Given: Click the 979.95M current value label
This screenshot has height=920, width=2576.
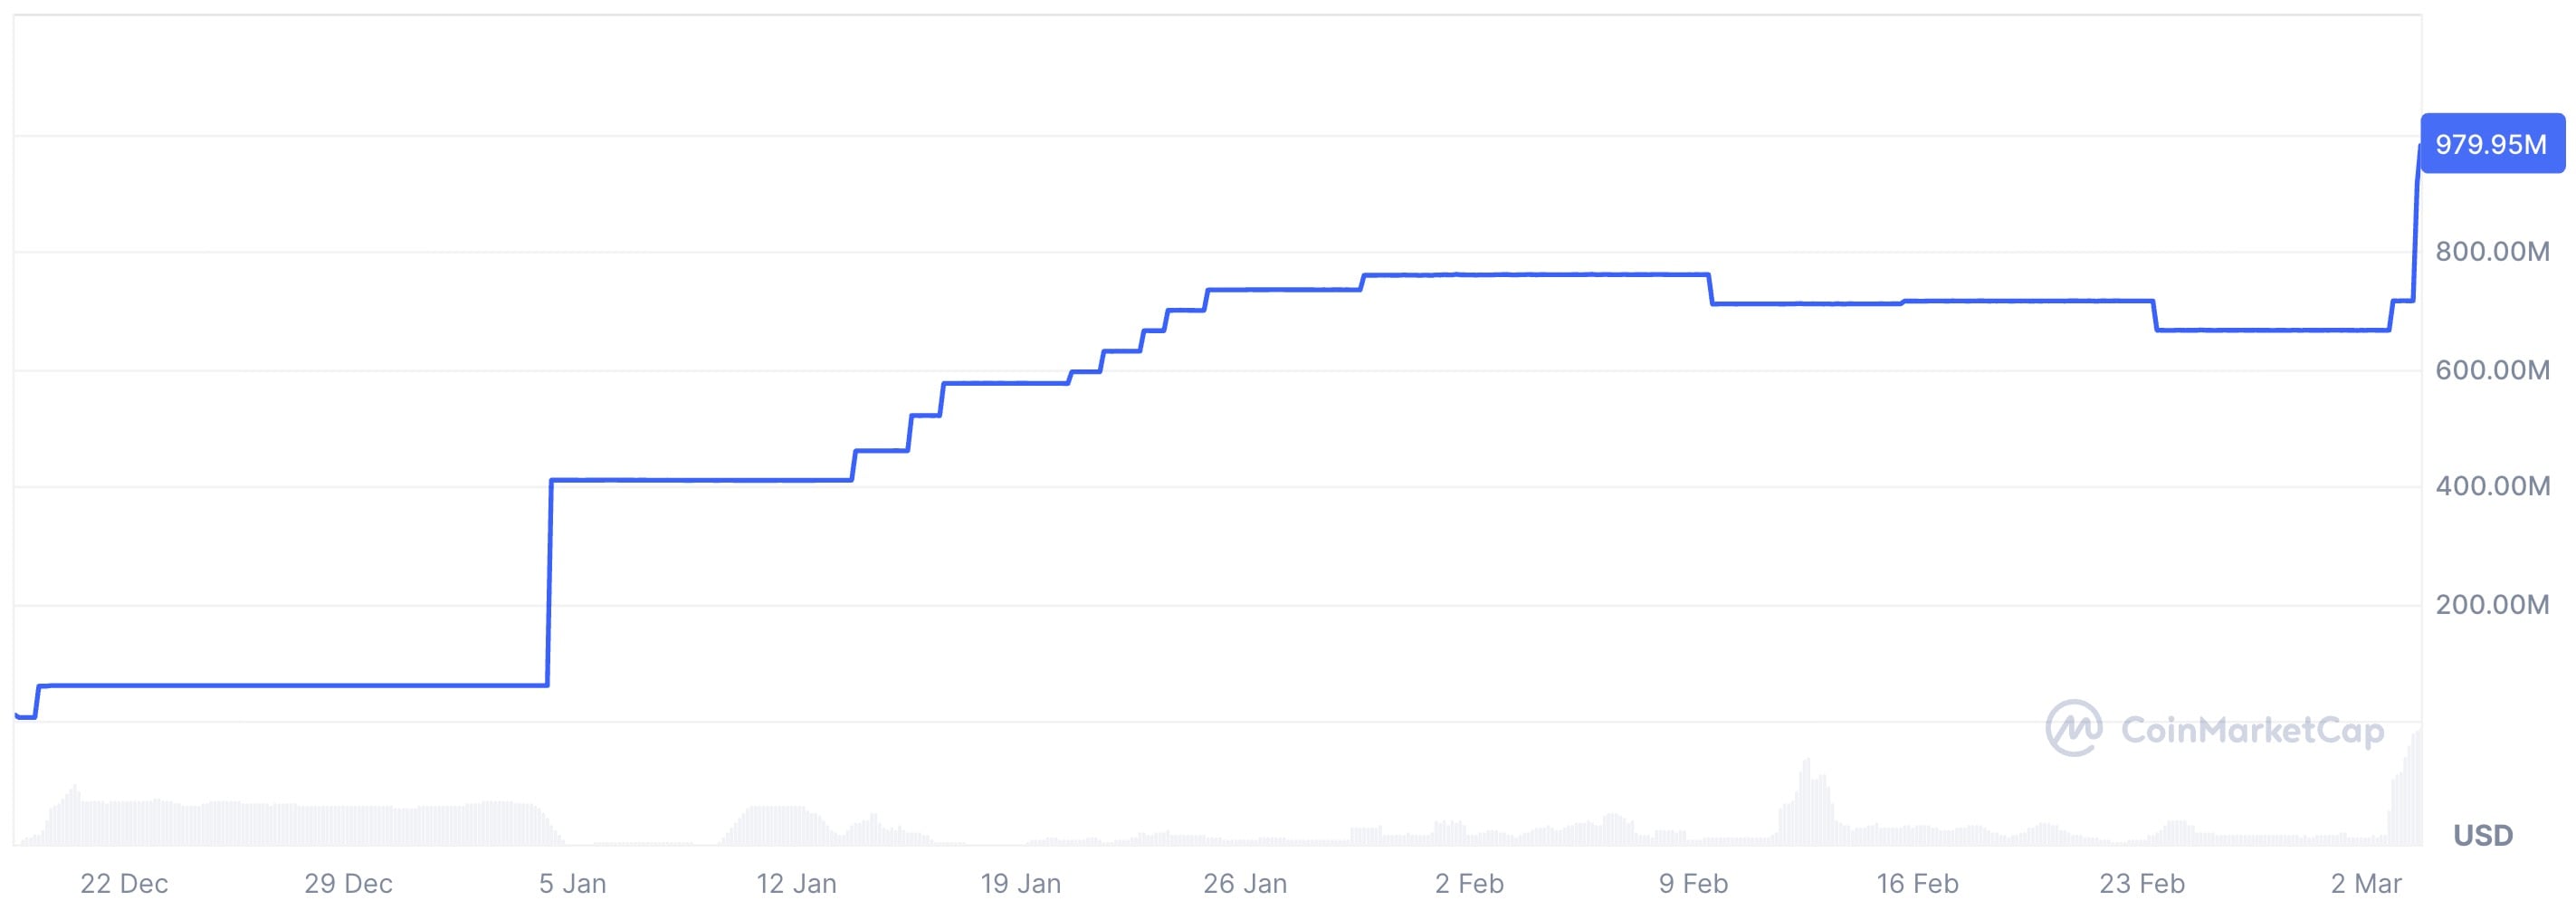Looking at the screenshot, I should pos(2491,145).
